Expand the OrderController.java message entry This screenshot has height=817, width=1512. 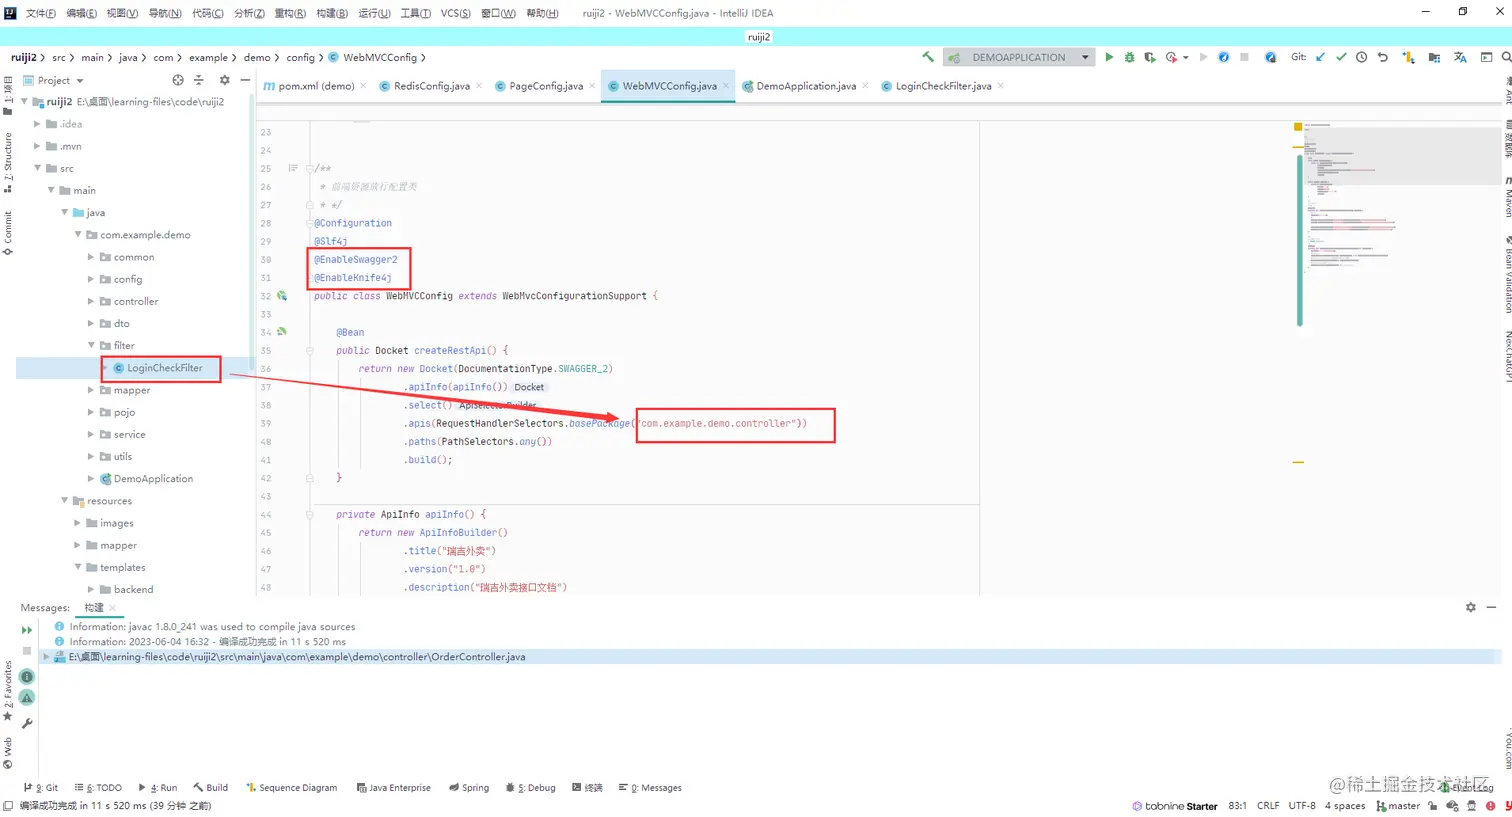pos(46,657)
